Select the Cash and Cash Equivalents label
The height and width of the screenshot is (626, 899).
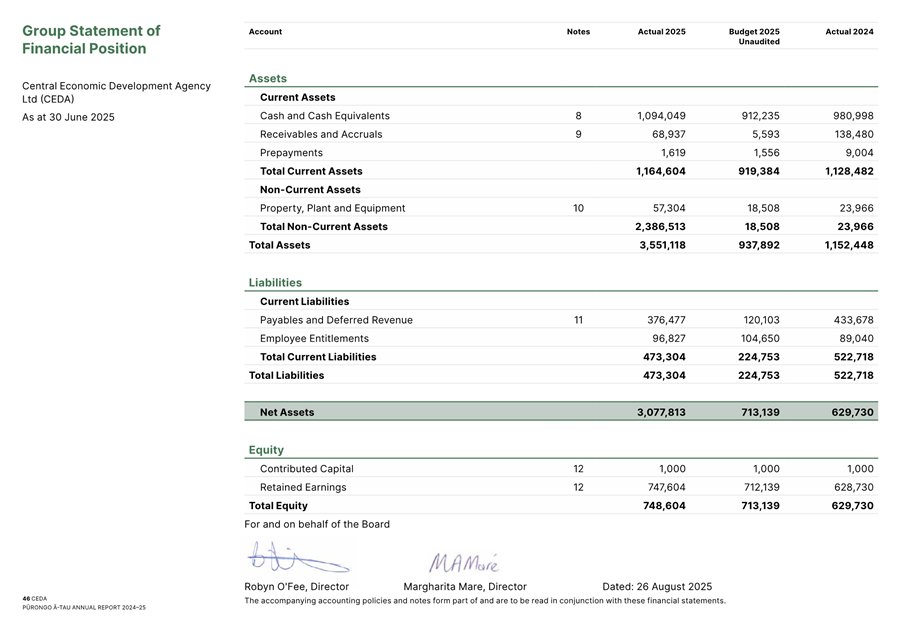[324, 116]
